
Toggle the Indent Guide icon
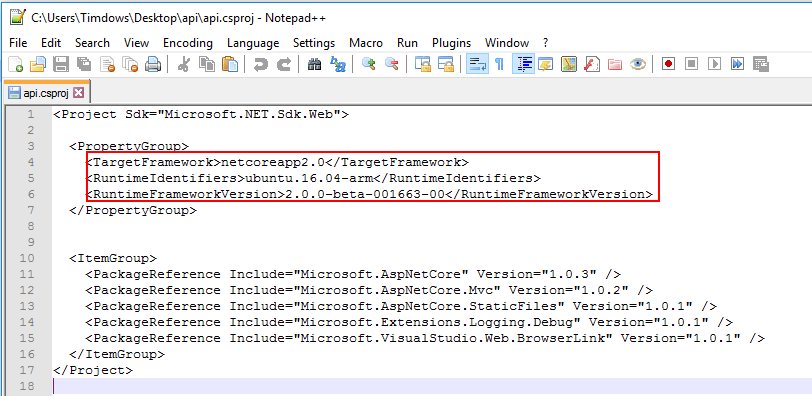524,64
